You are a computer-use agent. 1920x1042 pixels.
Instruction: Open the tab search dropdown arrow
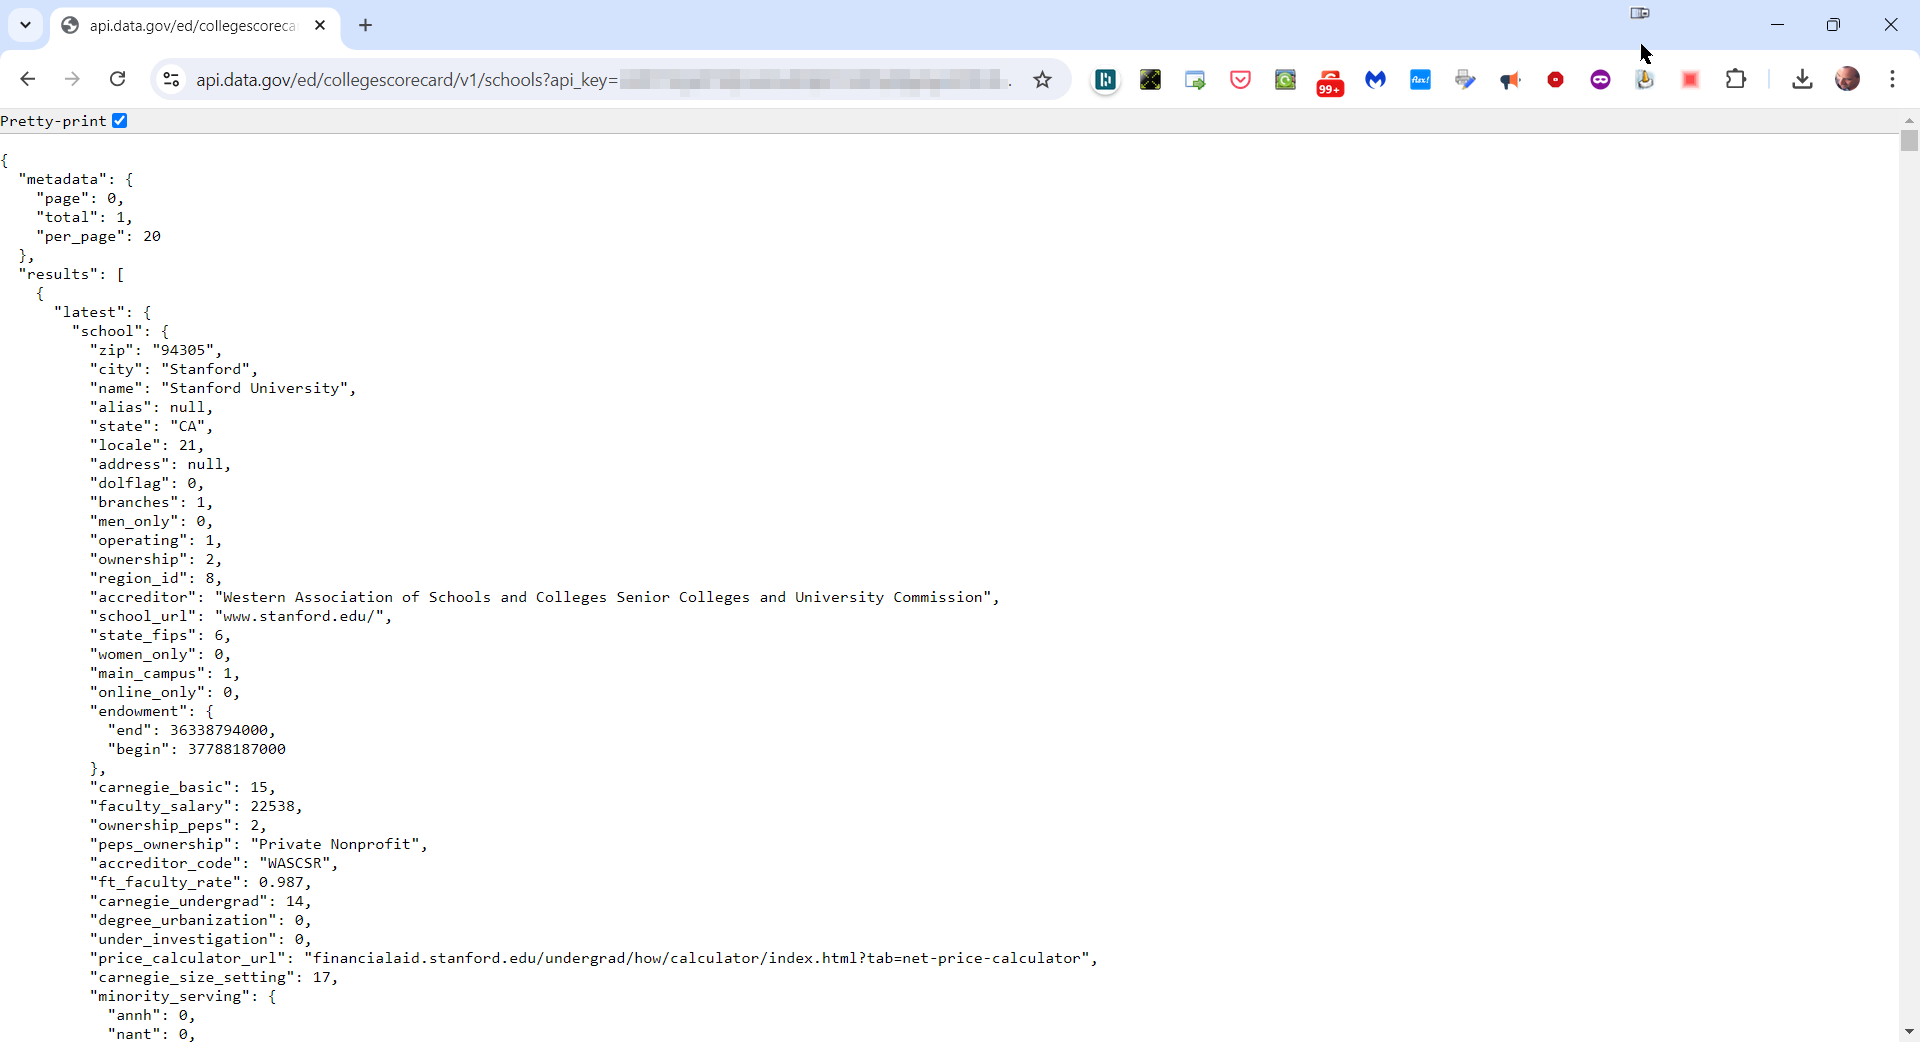point(26,25)
